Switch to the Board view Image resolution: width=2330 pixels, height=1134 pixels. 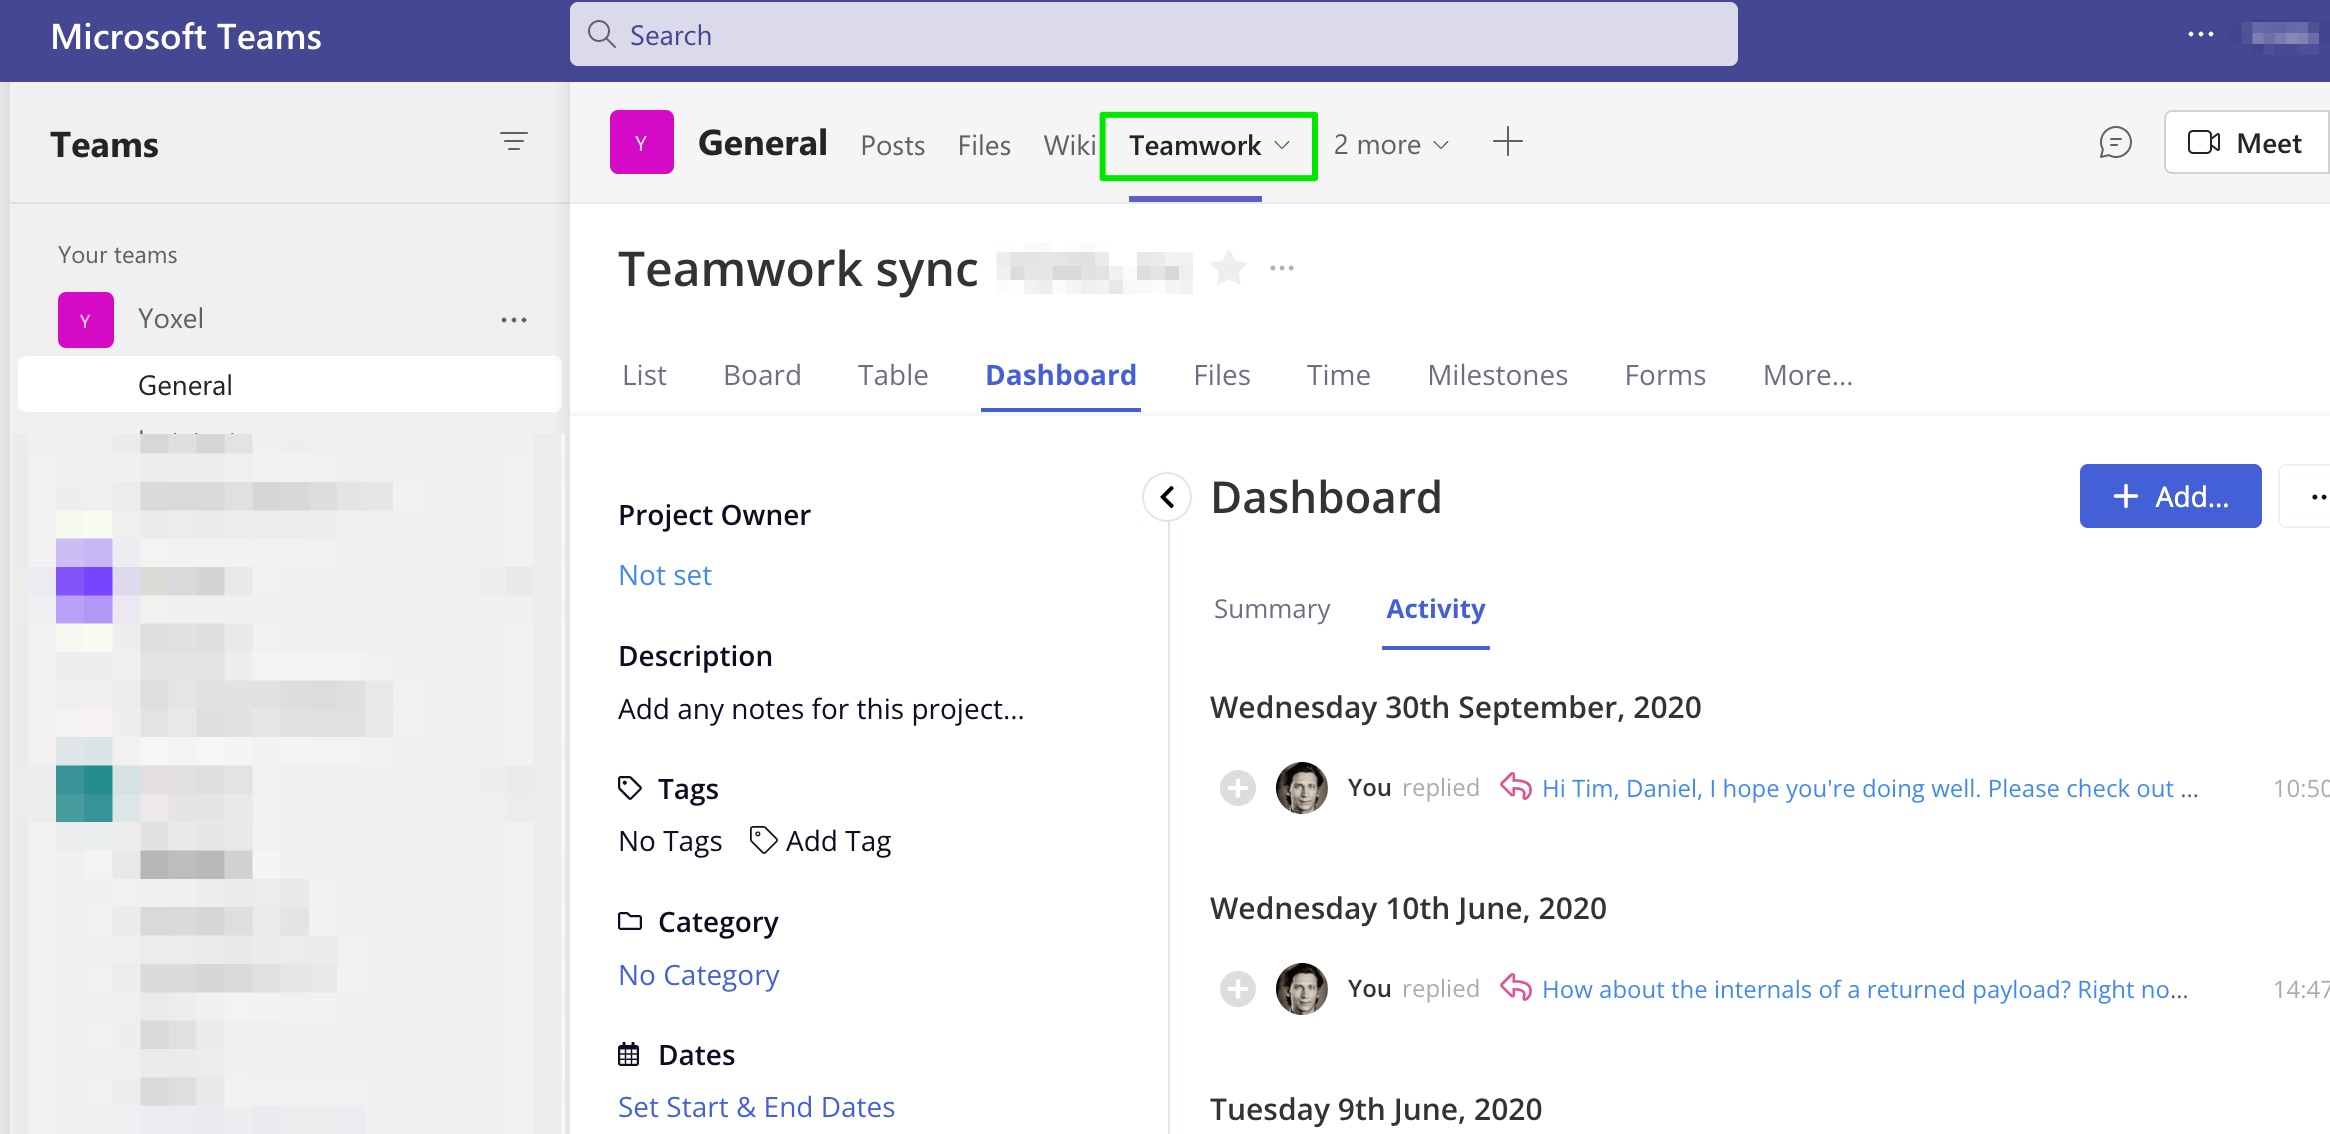pos(762,375)
